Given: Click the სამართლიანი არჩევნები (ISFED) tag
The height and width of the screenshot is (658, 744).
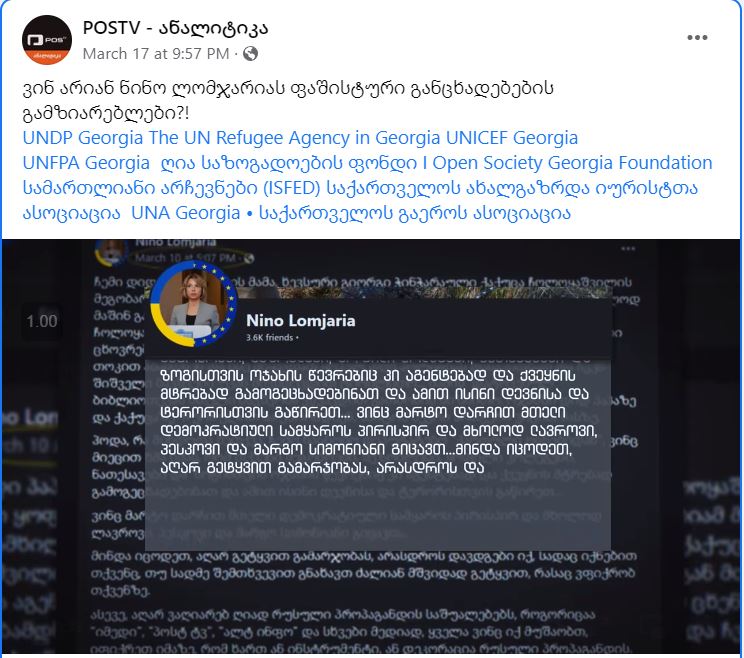Looking at the screenshot, I should pos(171,188).
